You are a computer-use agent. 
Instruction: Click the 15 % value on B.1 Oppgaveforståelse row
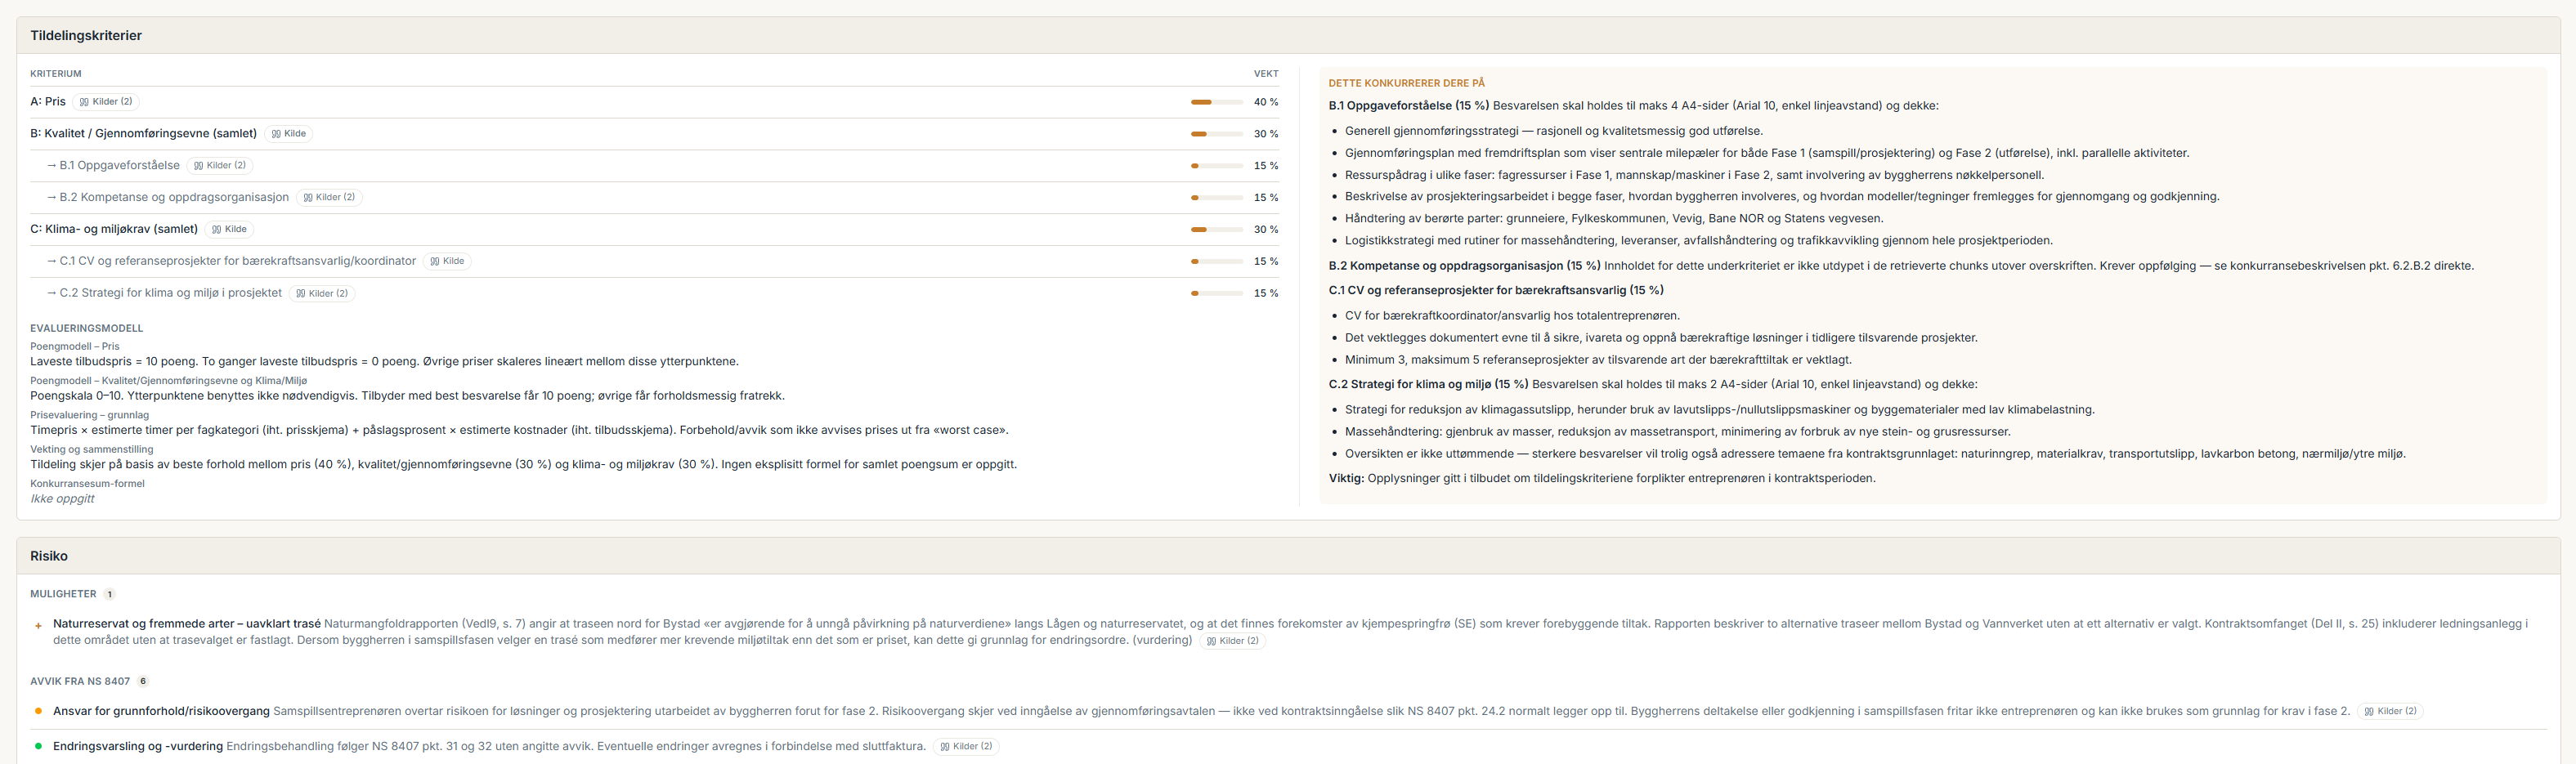coord(1266,166)
